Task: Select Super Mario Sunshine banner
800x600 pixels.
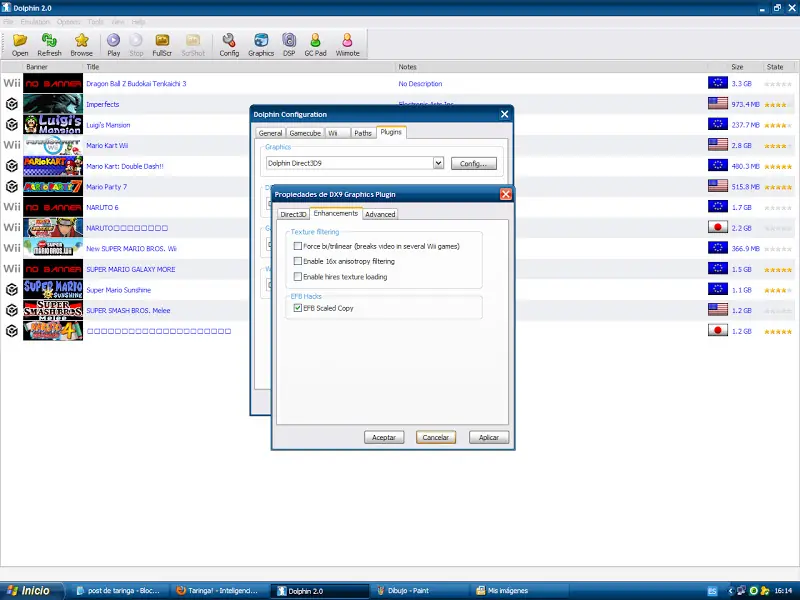Action: (x=53, y=290)
